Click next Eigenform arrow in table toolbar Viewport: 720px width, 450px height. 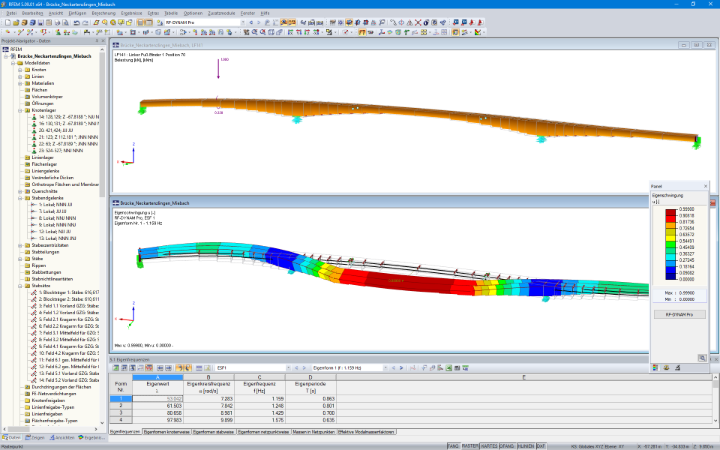point(401,368)
